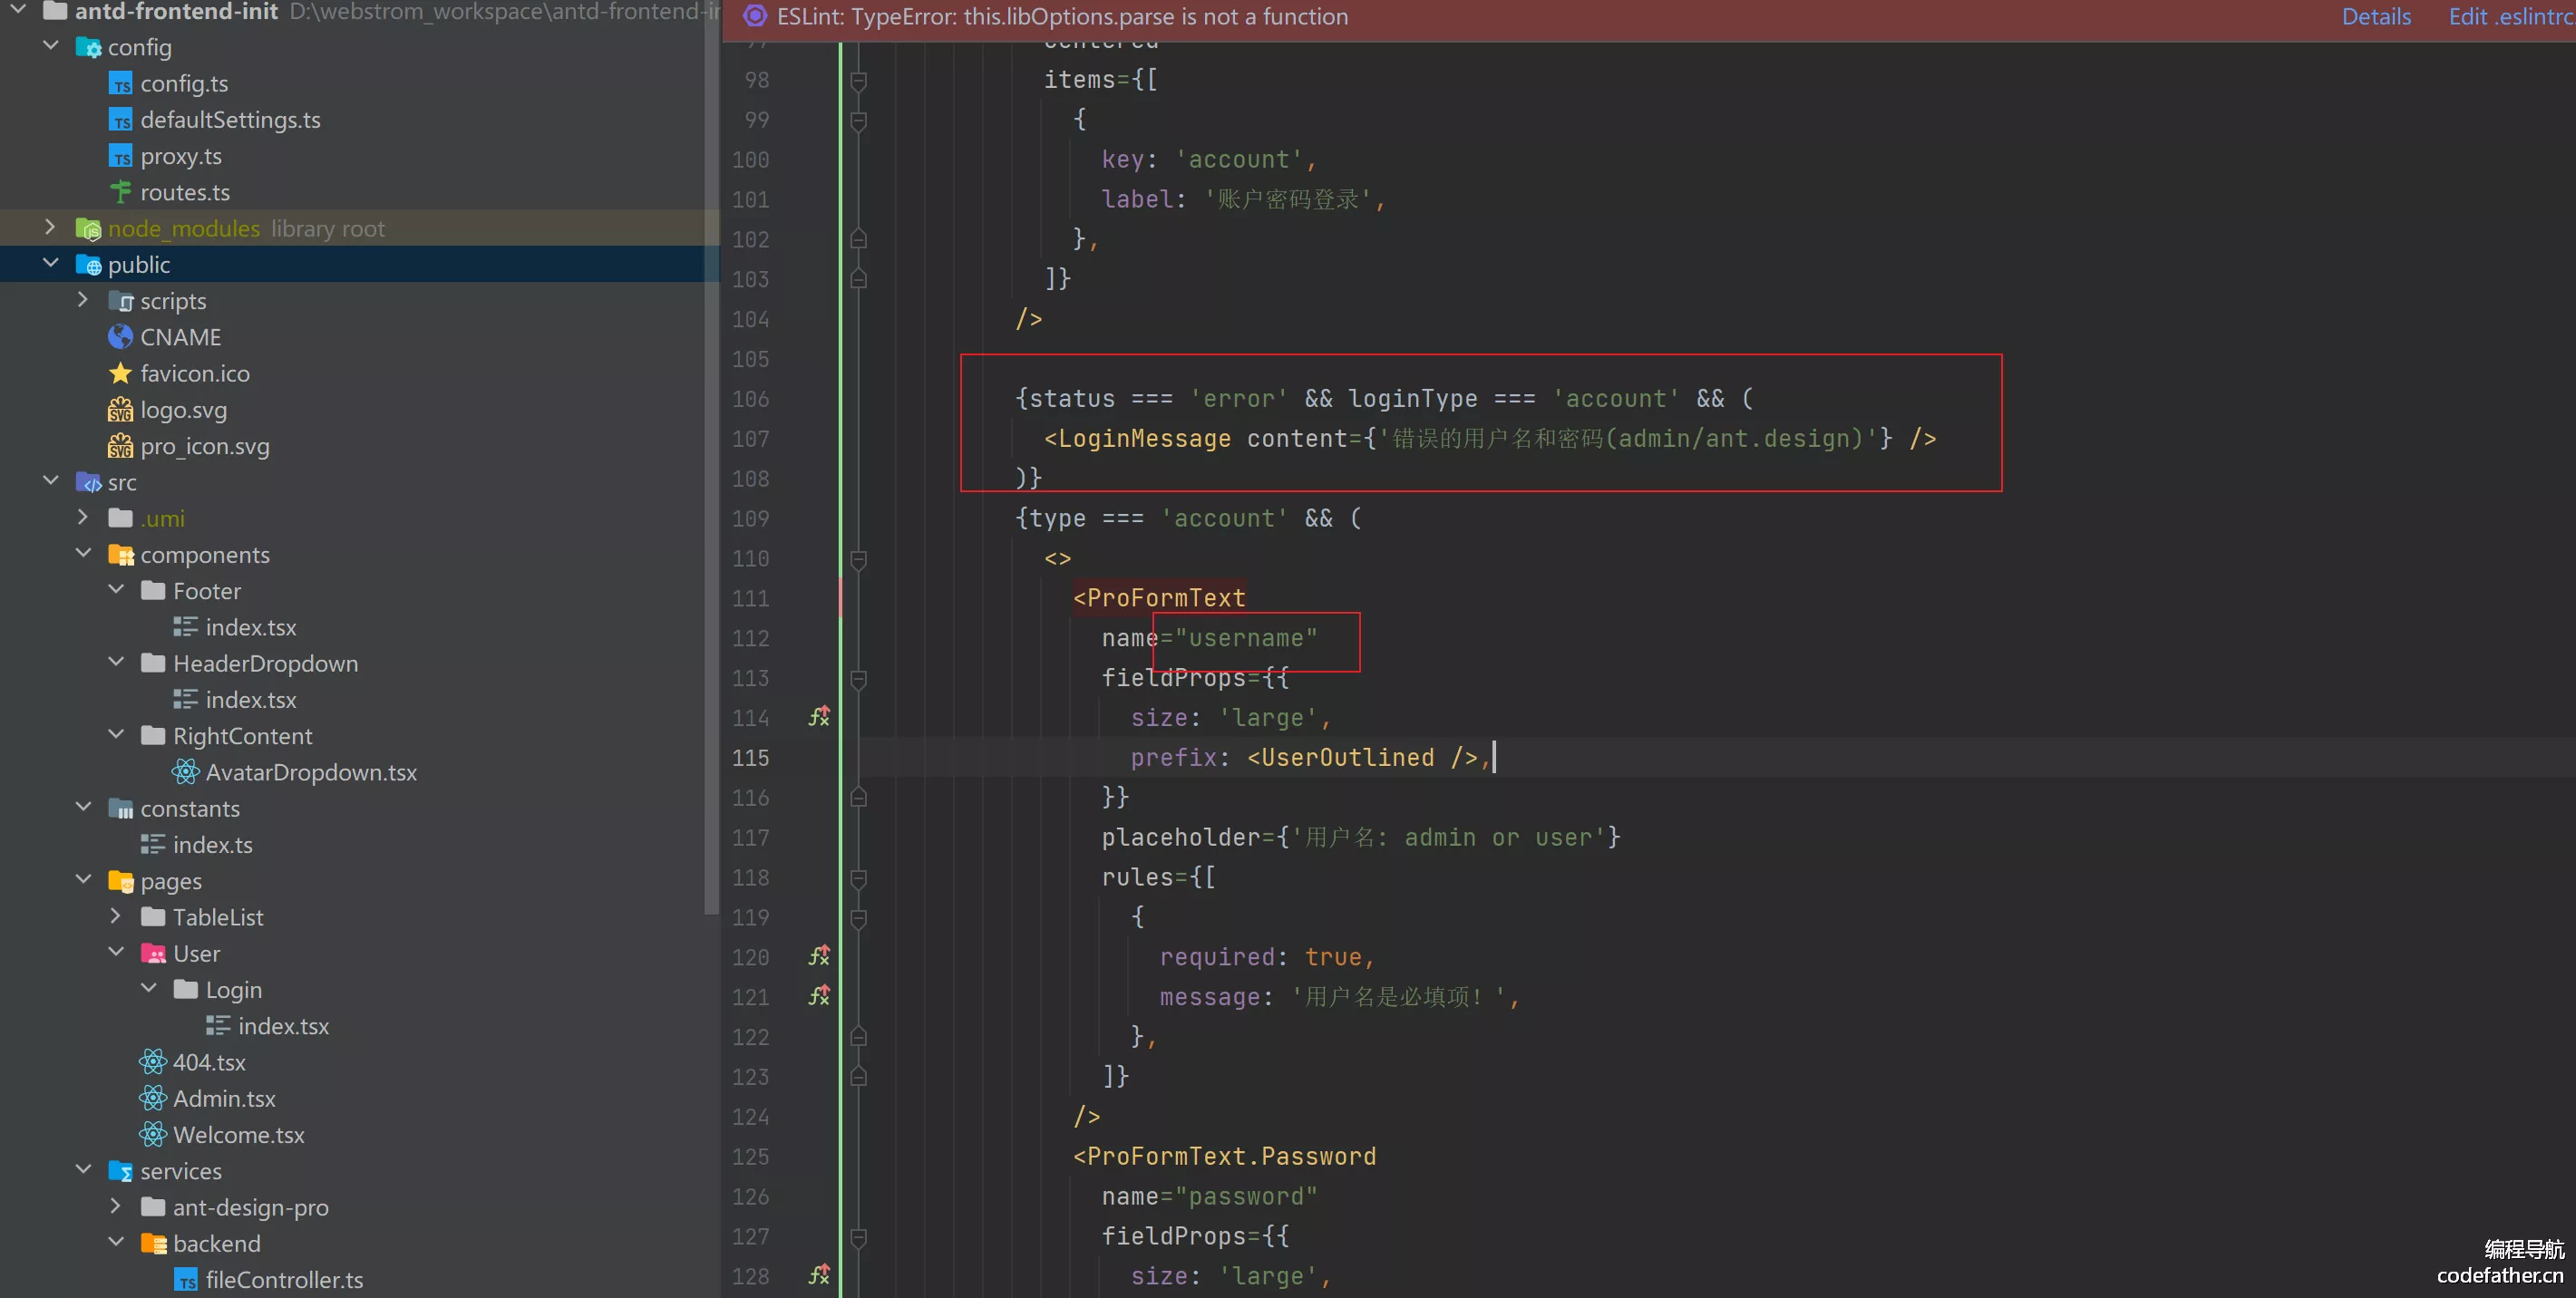Click the ESLint error icon in the banner

[x=755, y=16]
